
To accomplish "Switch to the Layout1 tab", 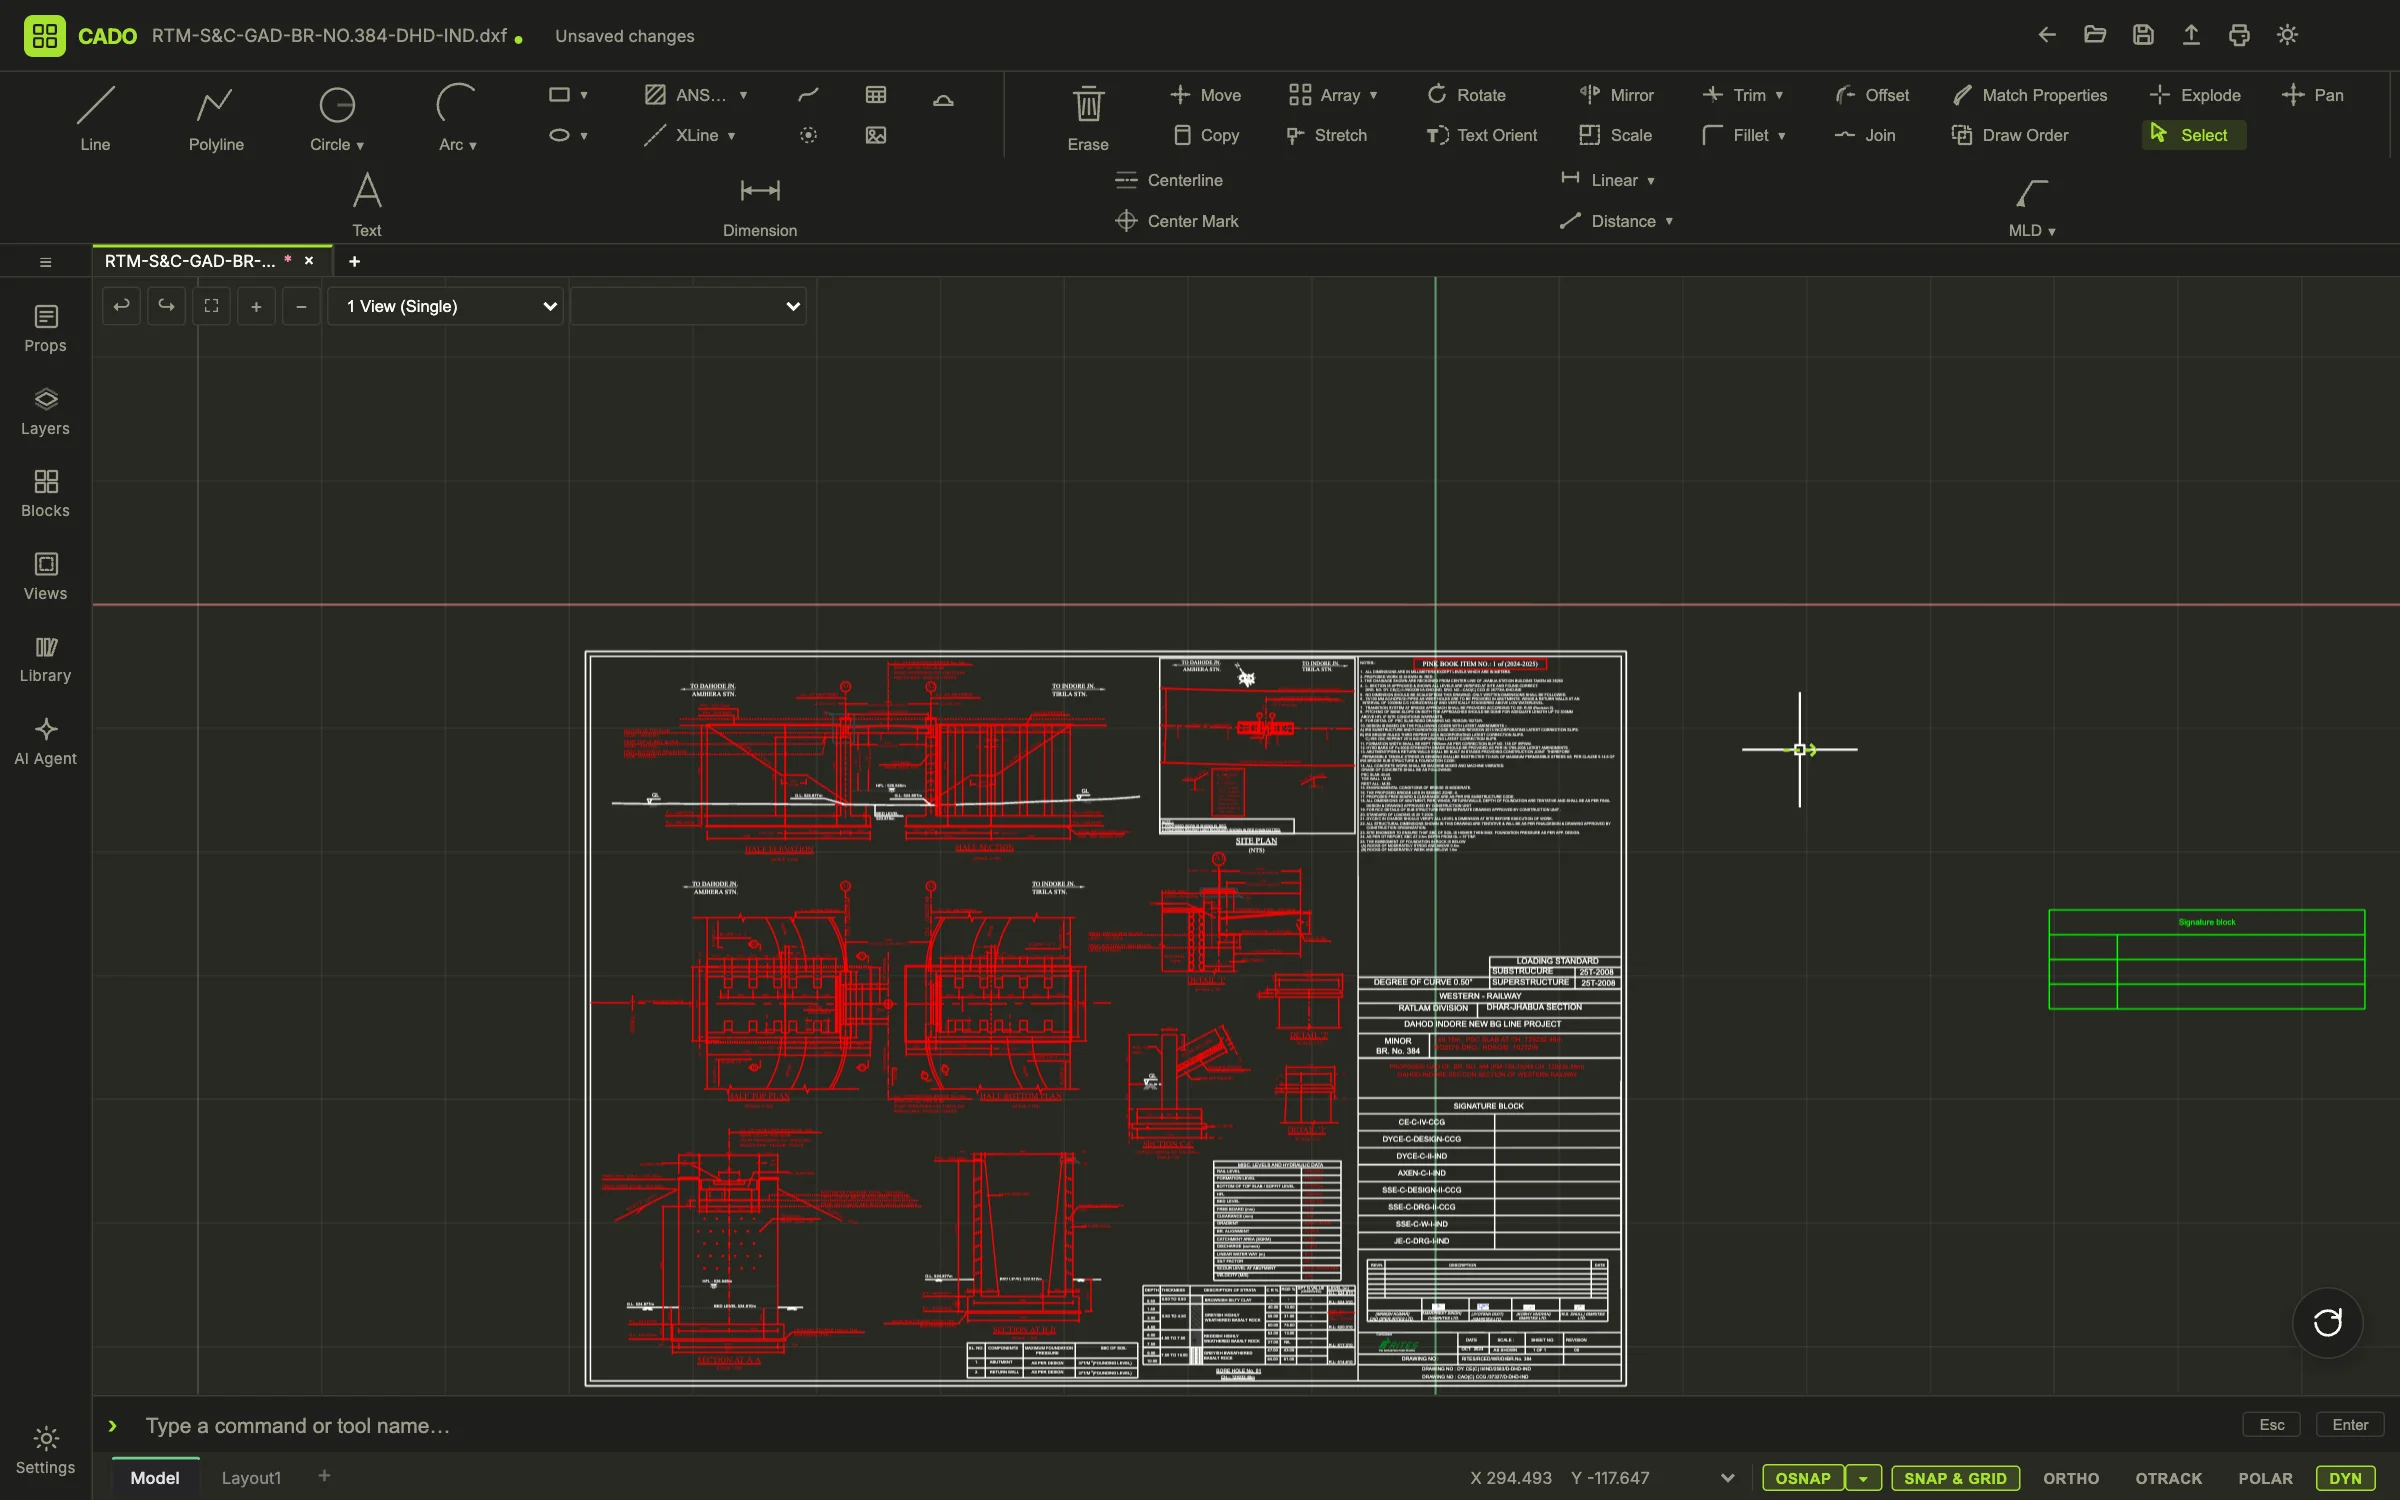I will [x=251, y=1478].
